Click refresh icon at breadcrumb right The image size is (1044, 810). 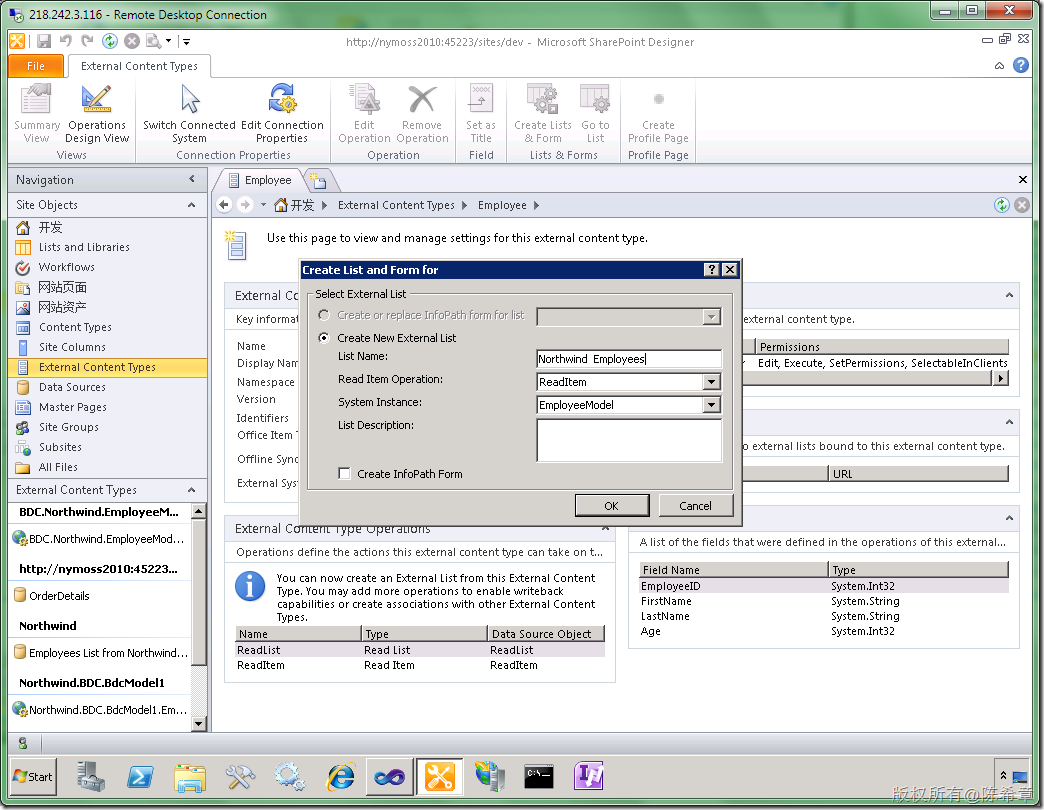[x=1001, y=205]
